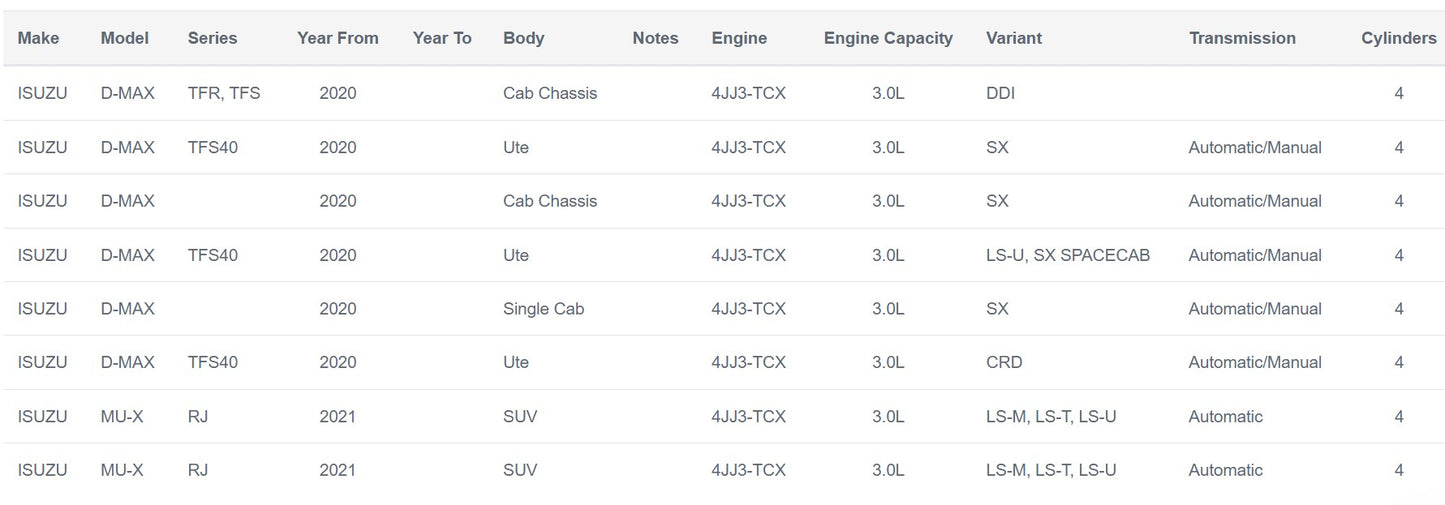Screen dimensions: 1445x505
Task: Click the Make column header
Action: point(38,38)
